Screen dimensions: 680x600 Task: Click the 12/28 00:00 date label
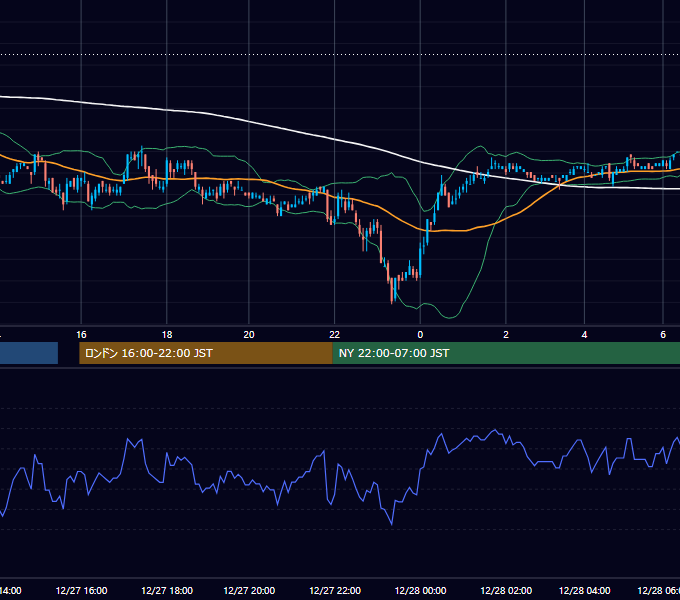pyautogui.click(x=420, y=590)
